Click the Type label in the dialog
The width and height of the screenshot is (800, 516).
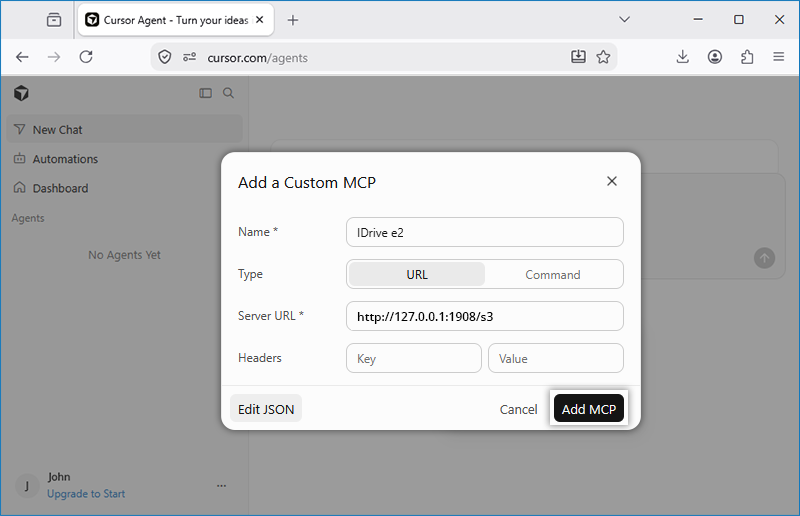[x=250, y=274]
